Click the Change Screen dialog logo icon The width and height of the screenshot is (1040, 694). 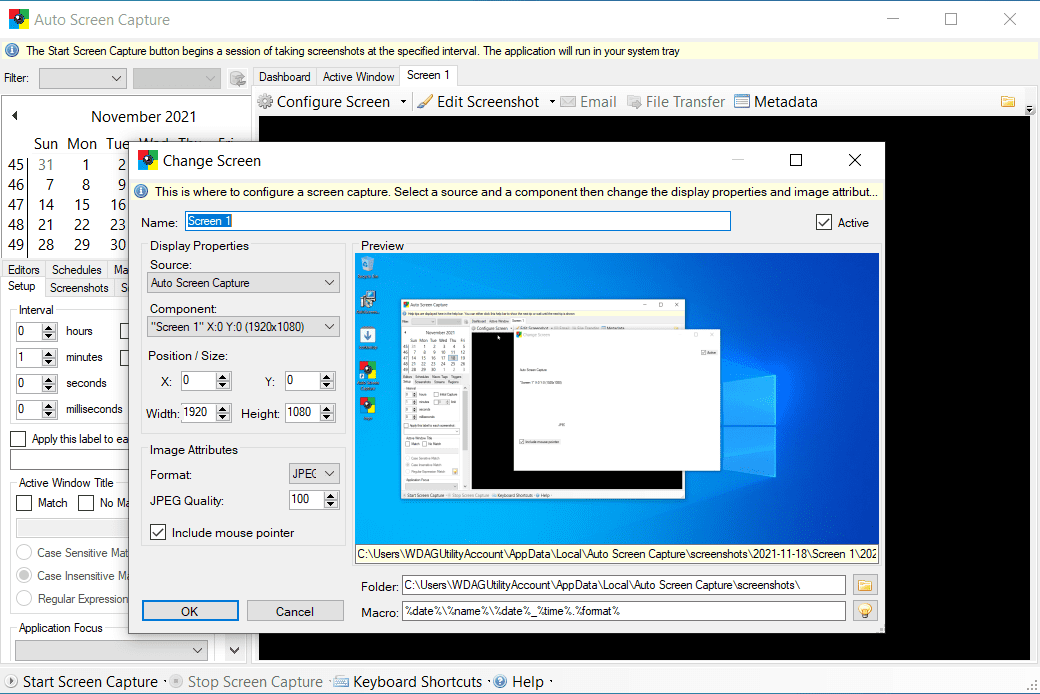pyautogui.click(x=147, y=160)
